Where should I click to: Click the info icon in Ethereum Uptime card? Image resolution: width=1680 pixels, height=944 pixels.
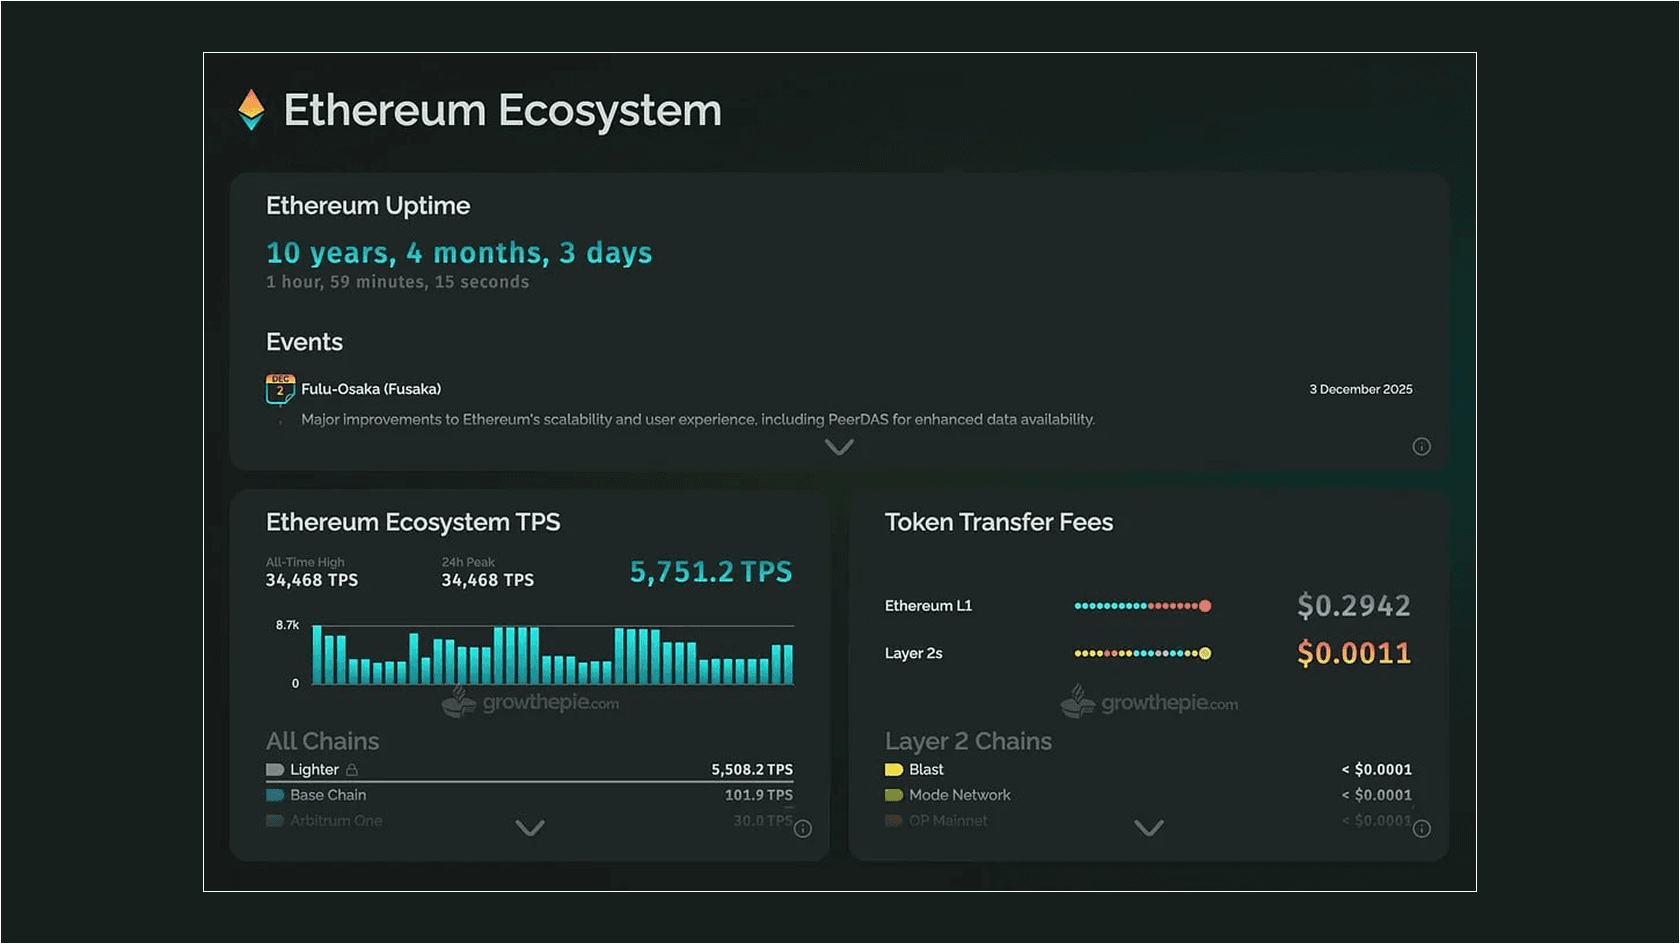pyautogui.click(x=1421, y=446)
